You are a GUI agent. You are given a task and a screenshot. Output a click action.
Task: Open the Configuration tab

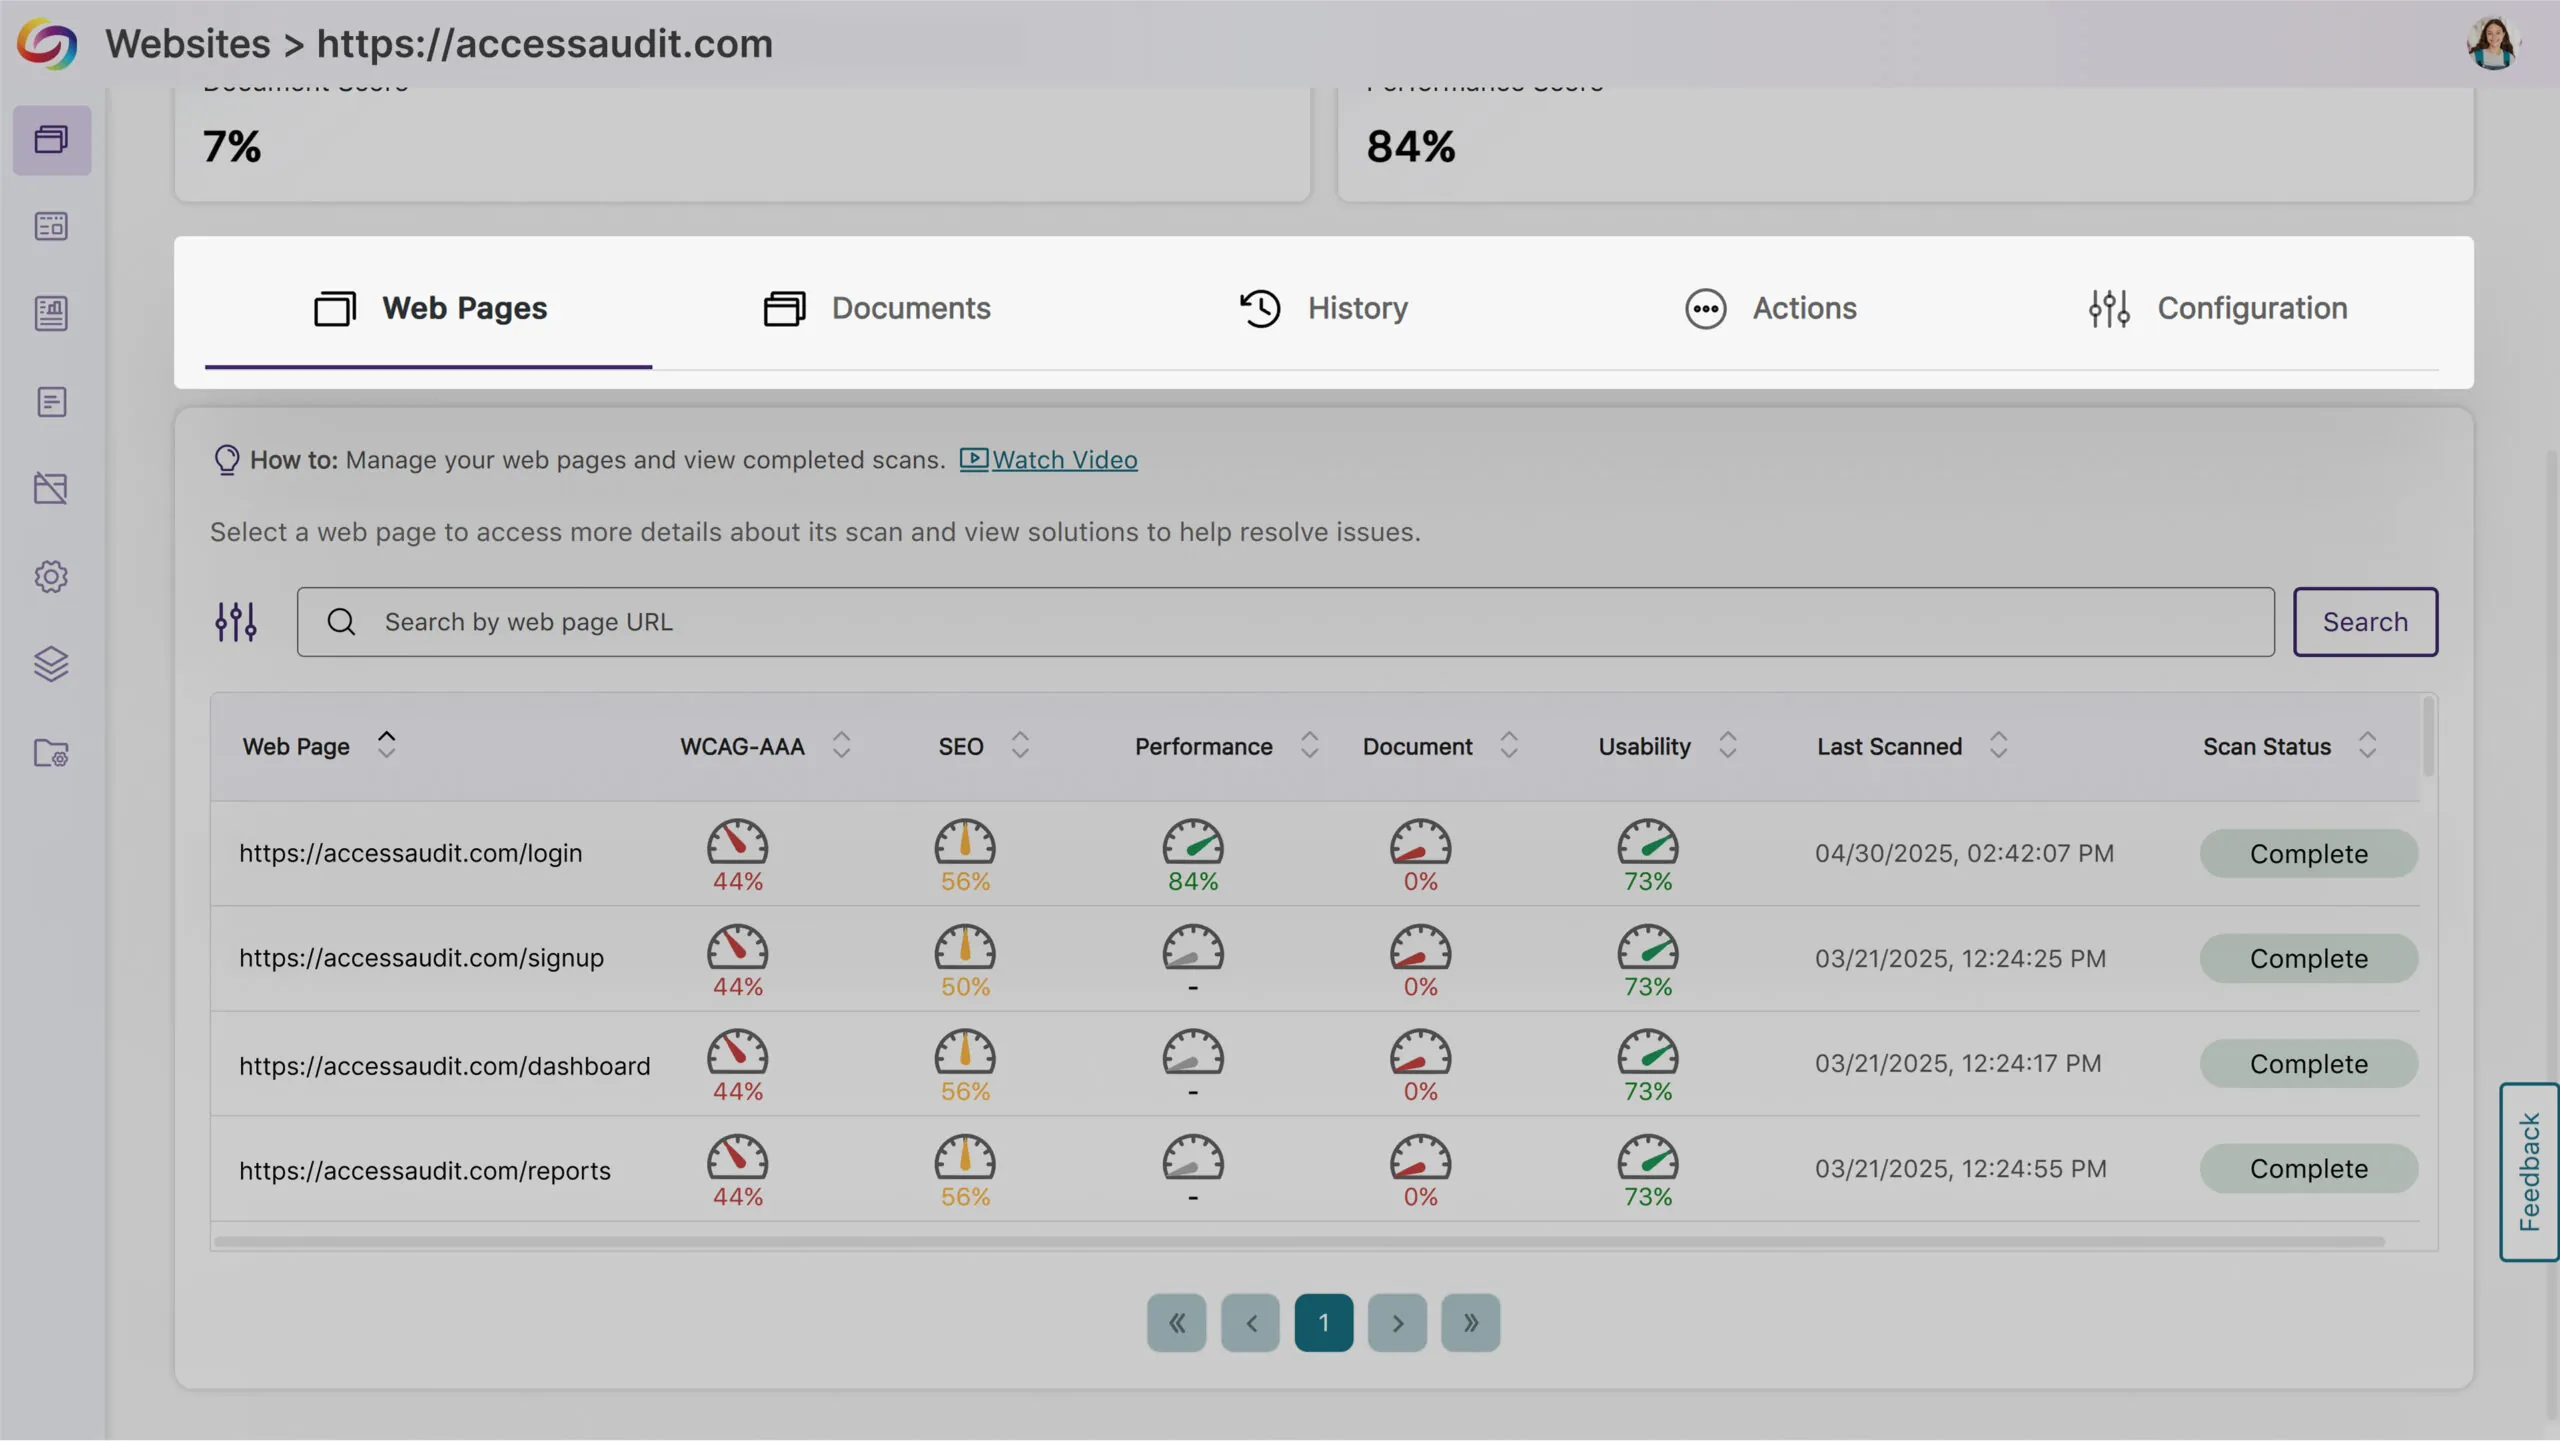[x=2218, y=308]
